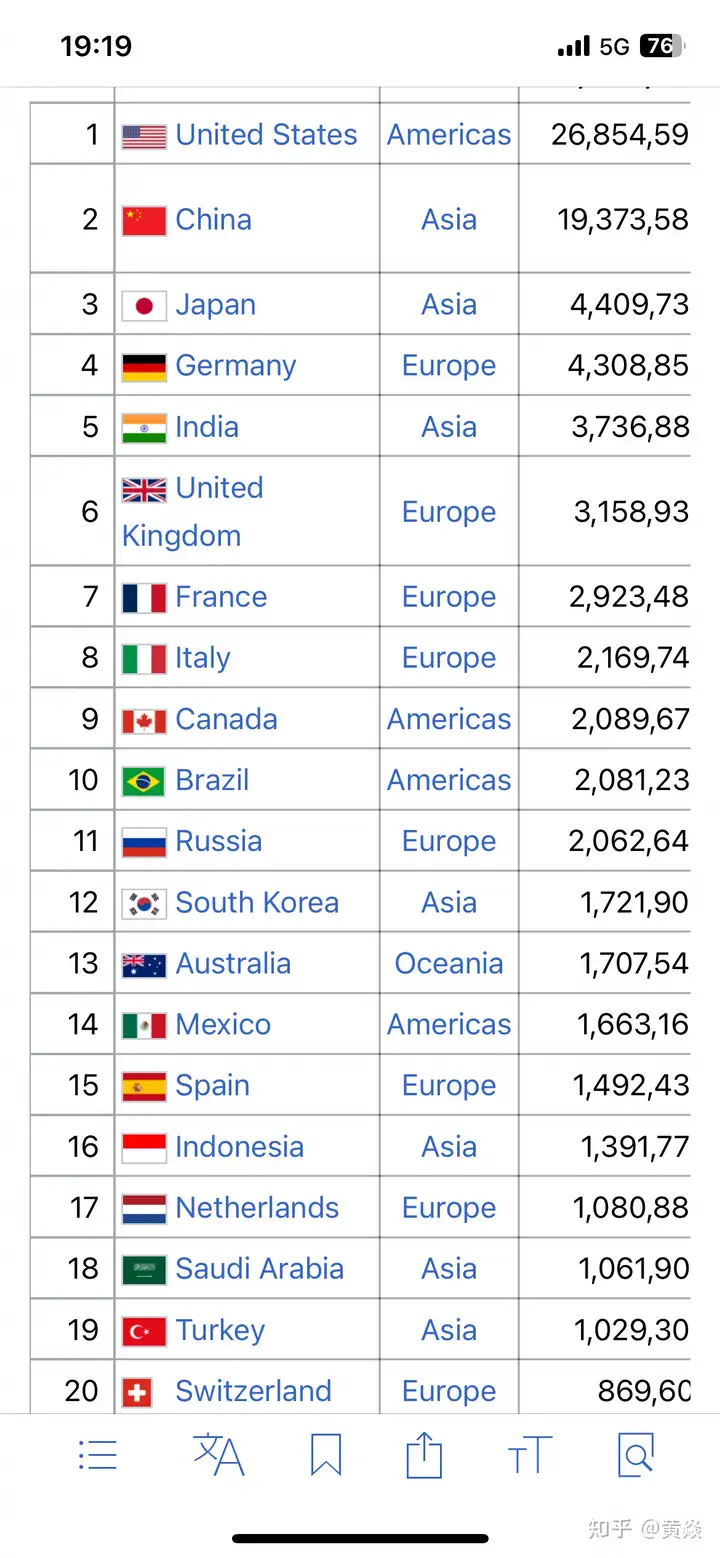
Task: Open text size adjustment icon
Action: coord(530,1456)
